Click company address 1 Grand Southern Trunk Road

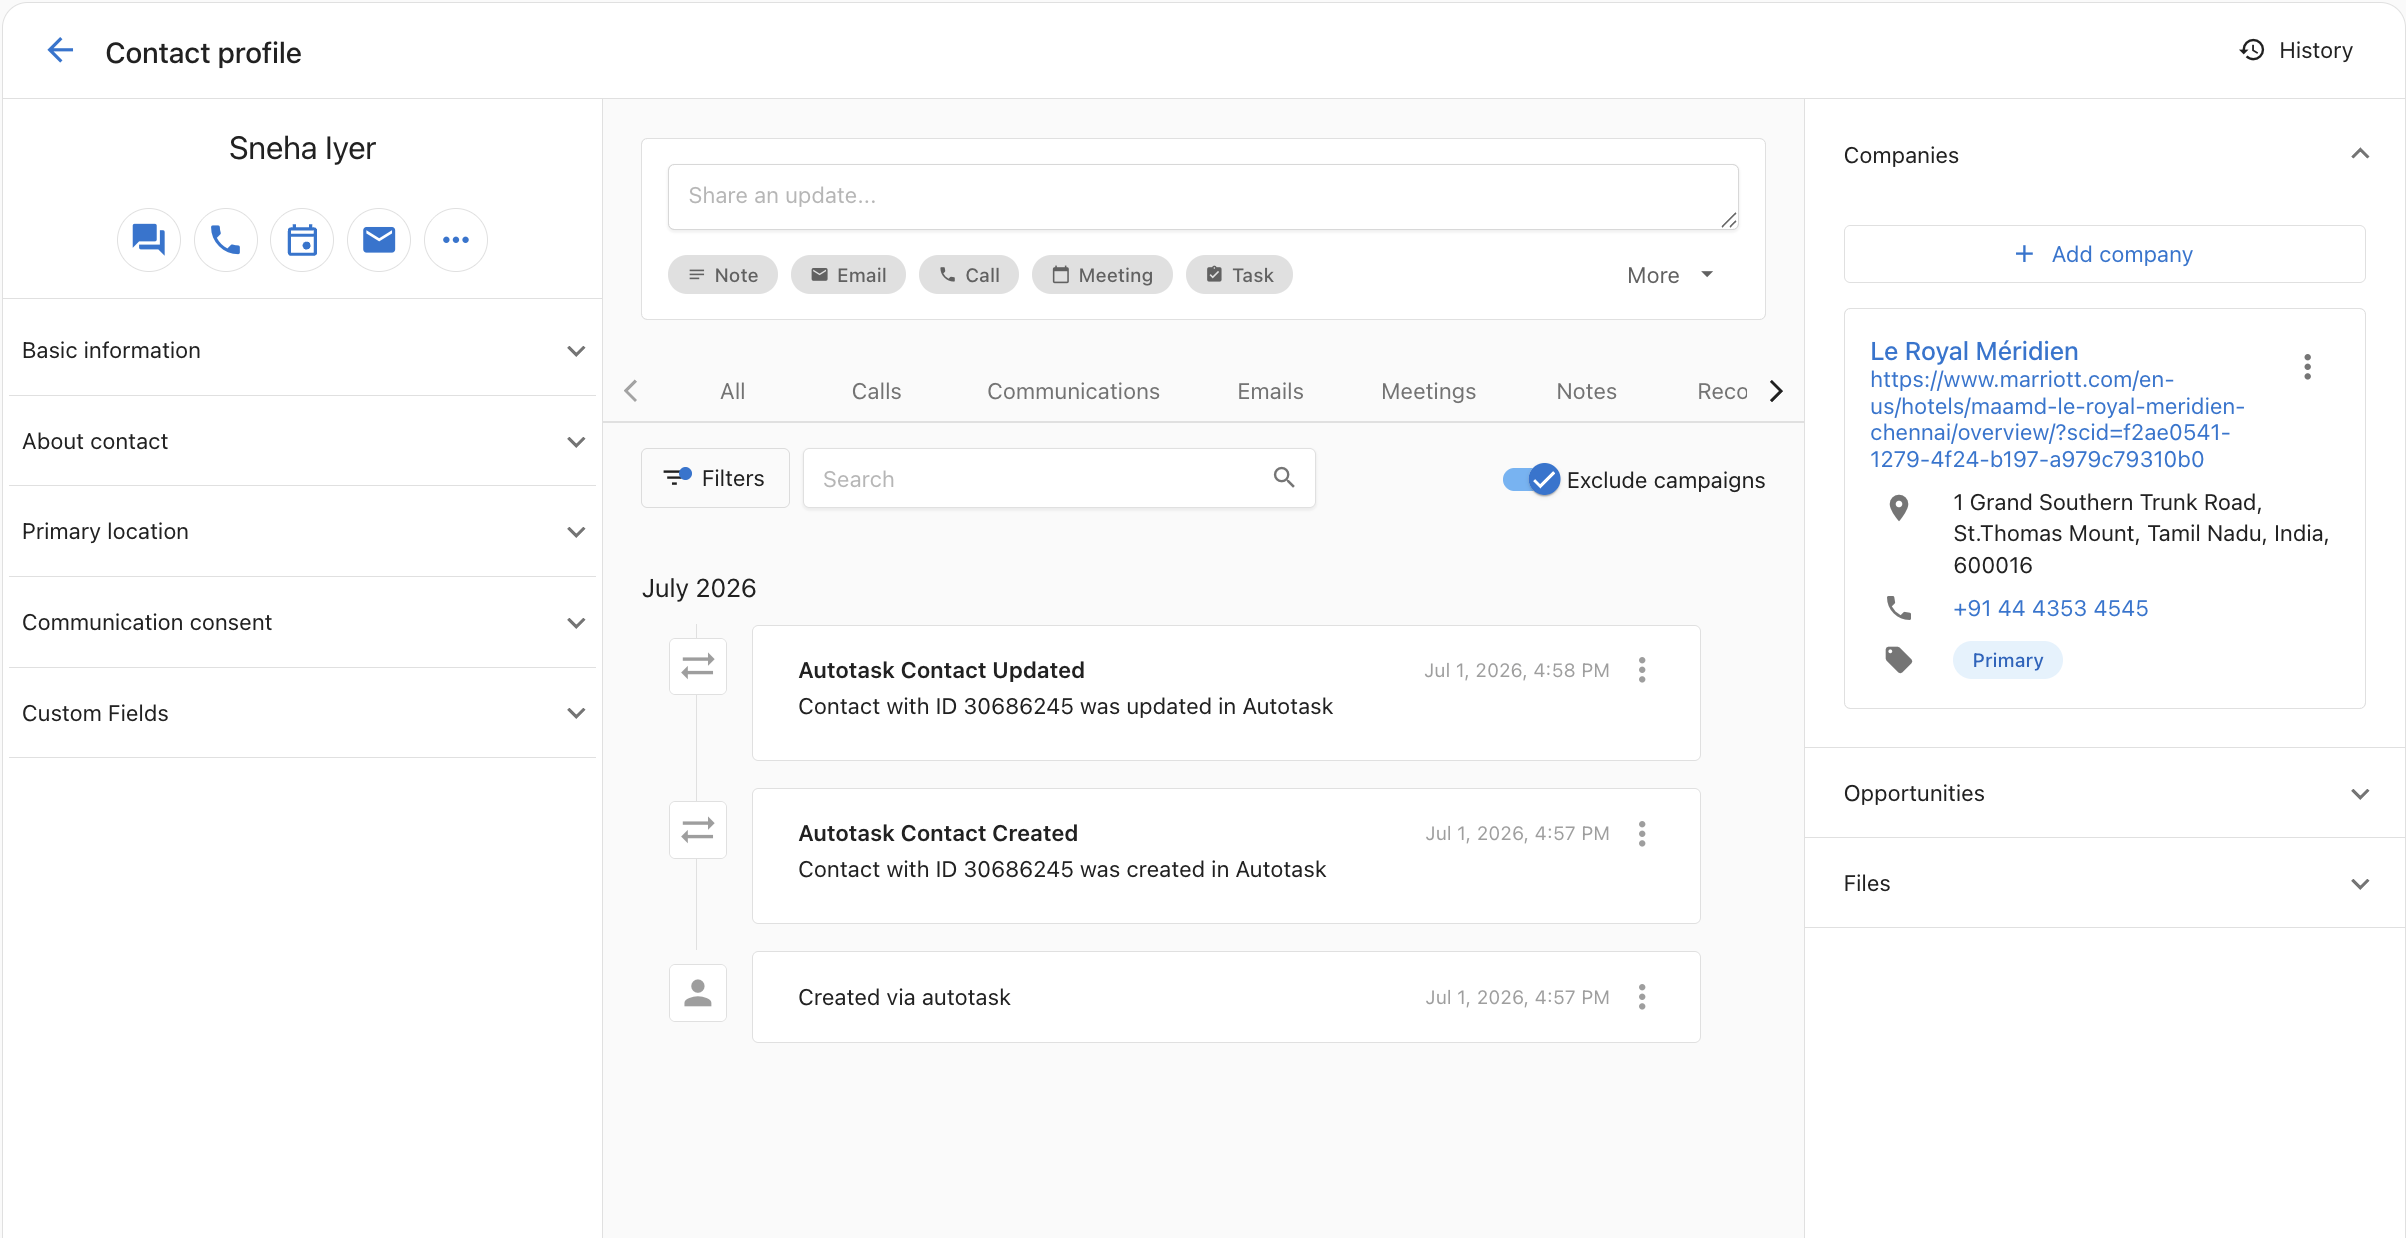click(2141, 534)
